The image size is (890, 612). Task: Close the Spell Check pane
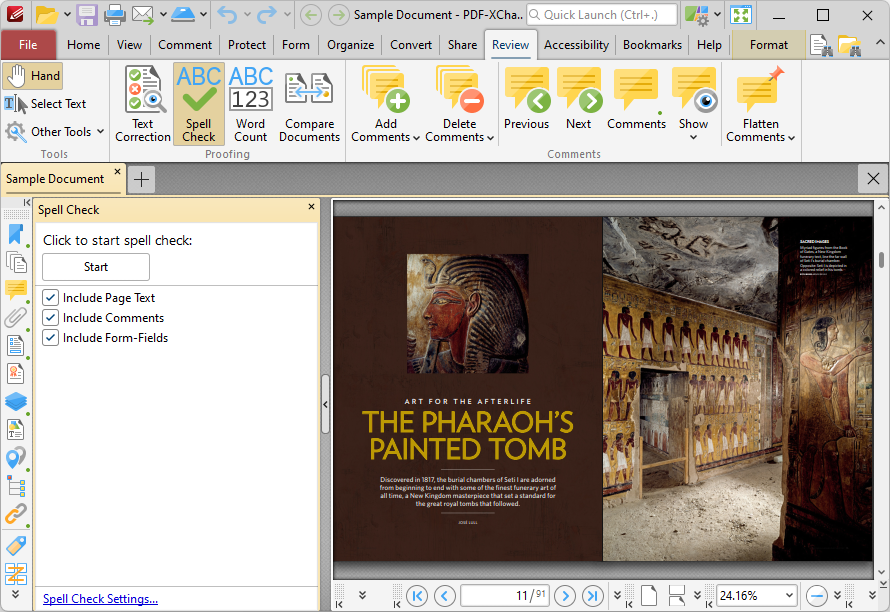click(x=311, y=207)
